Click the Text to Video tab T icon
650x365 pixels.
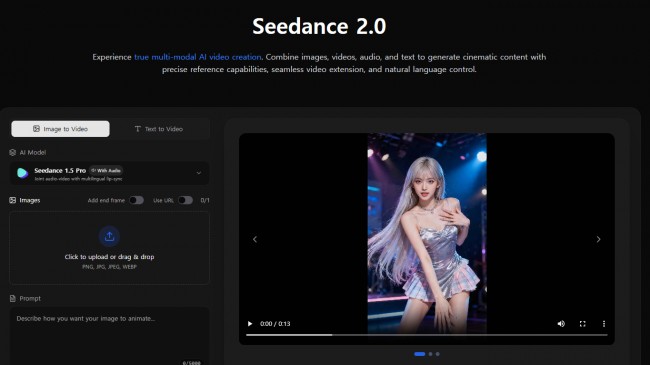138,129
